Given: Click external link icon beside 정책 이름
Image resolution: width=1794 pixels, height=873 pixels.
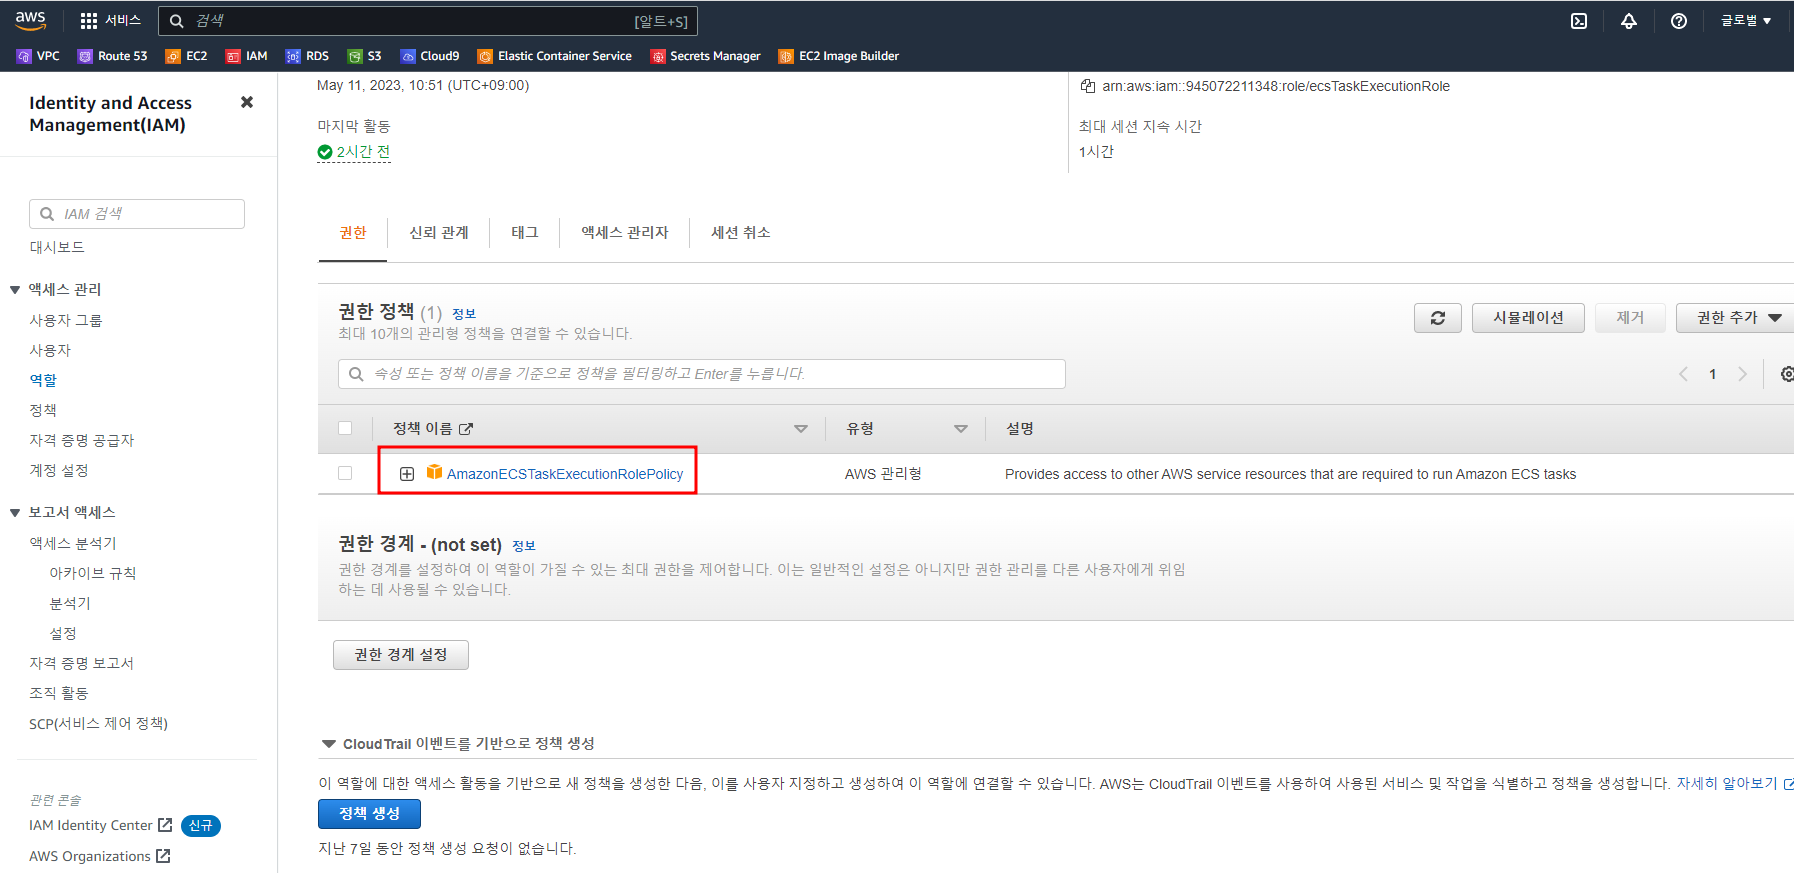Looking at the screenshot, I should coord(466,429).
